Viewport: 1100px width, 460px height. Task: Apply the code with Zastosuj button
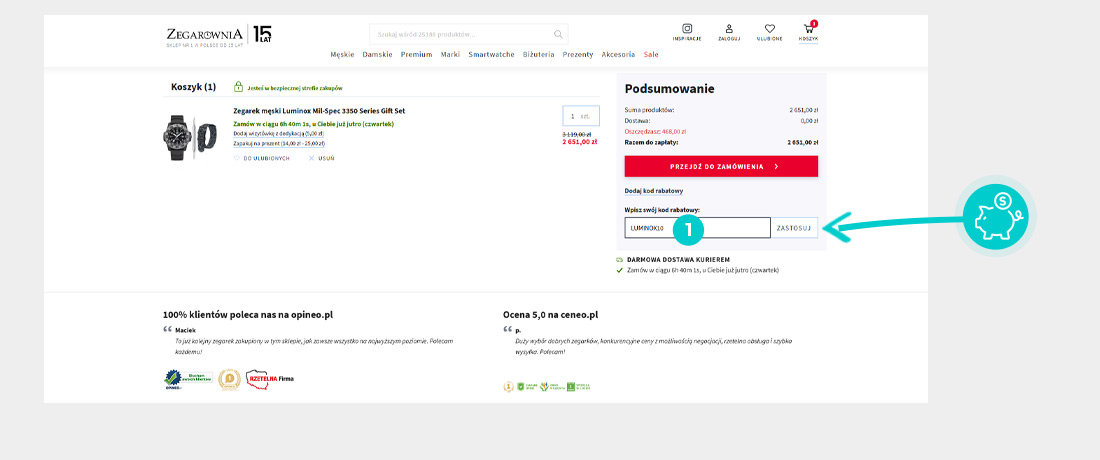[794, 228]
